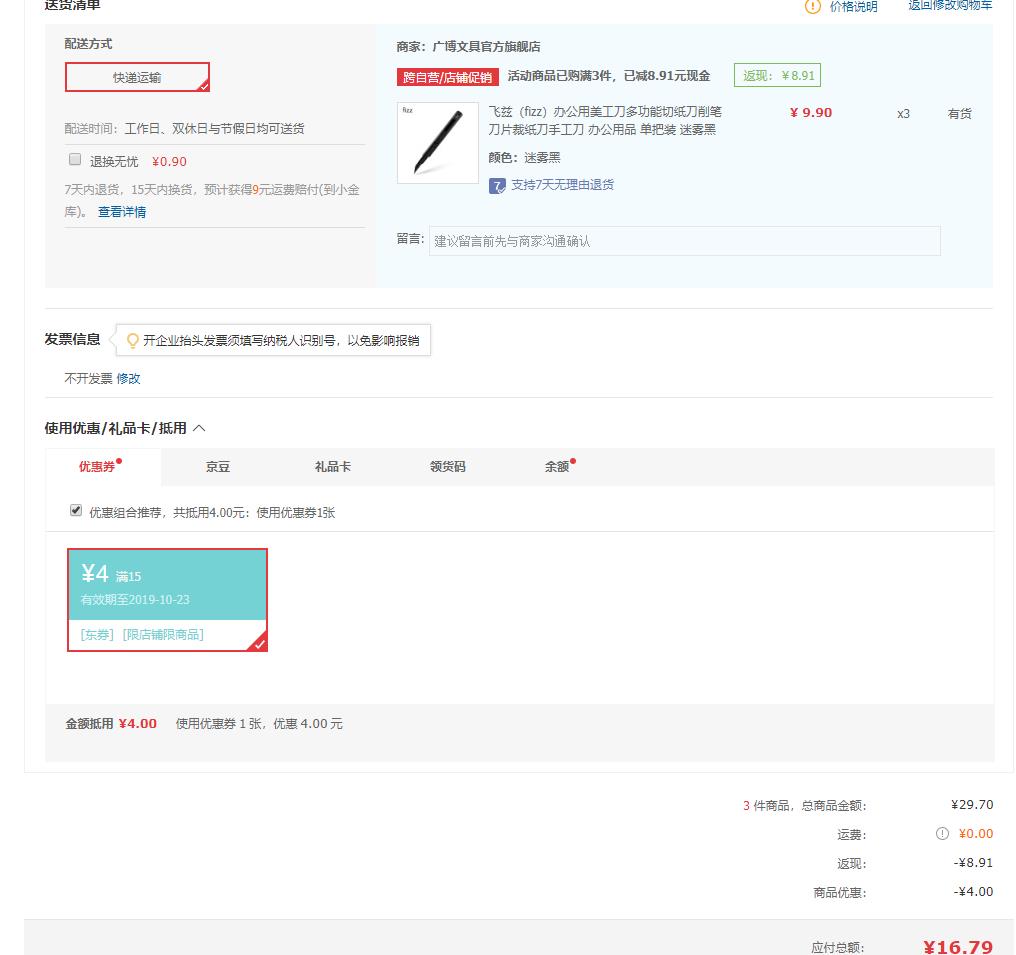Click the shipping fee info circle icon
This screenshot has height=955, width=1016.
point(942,834)
